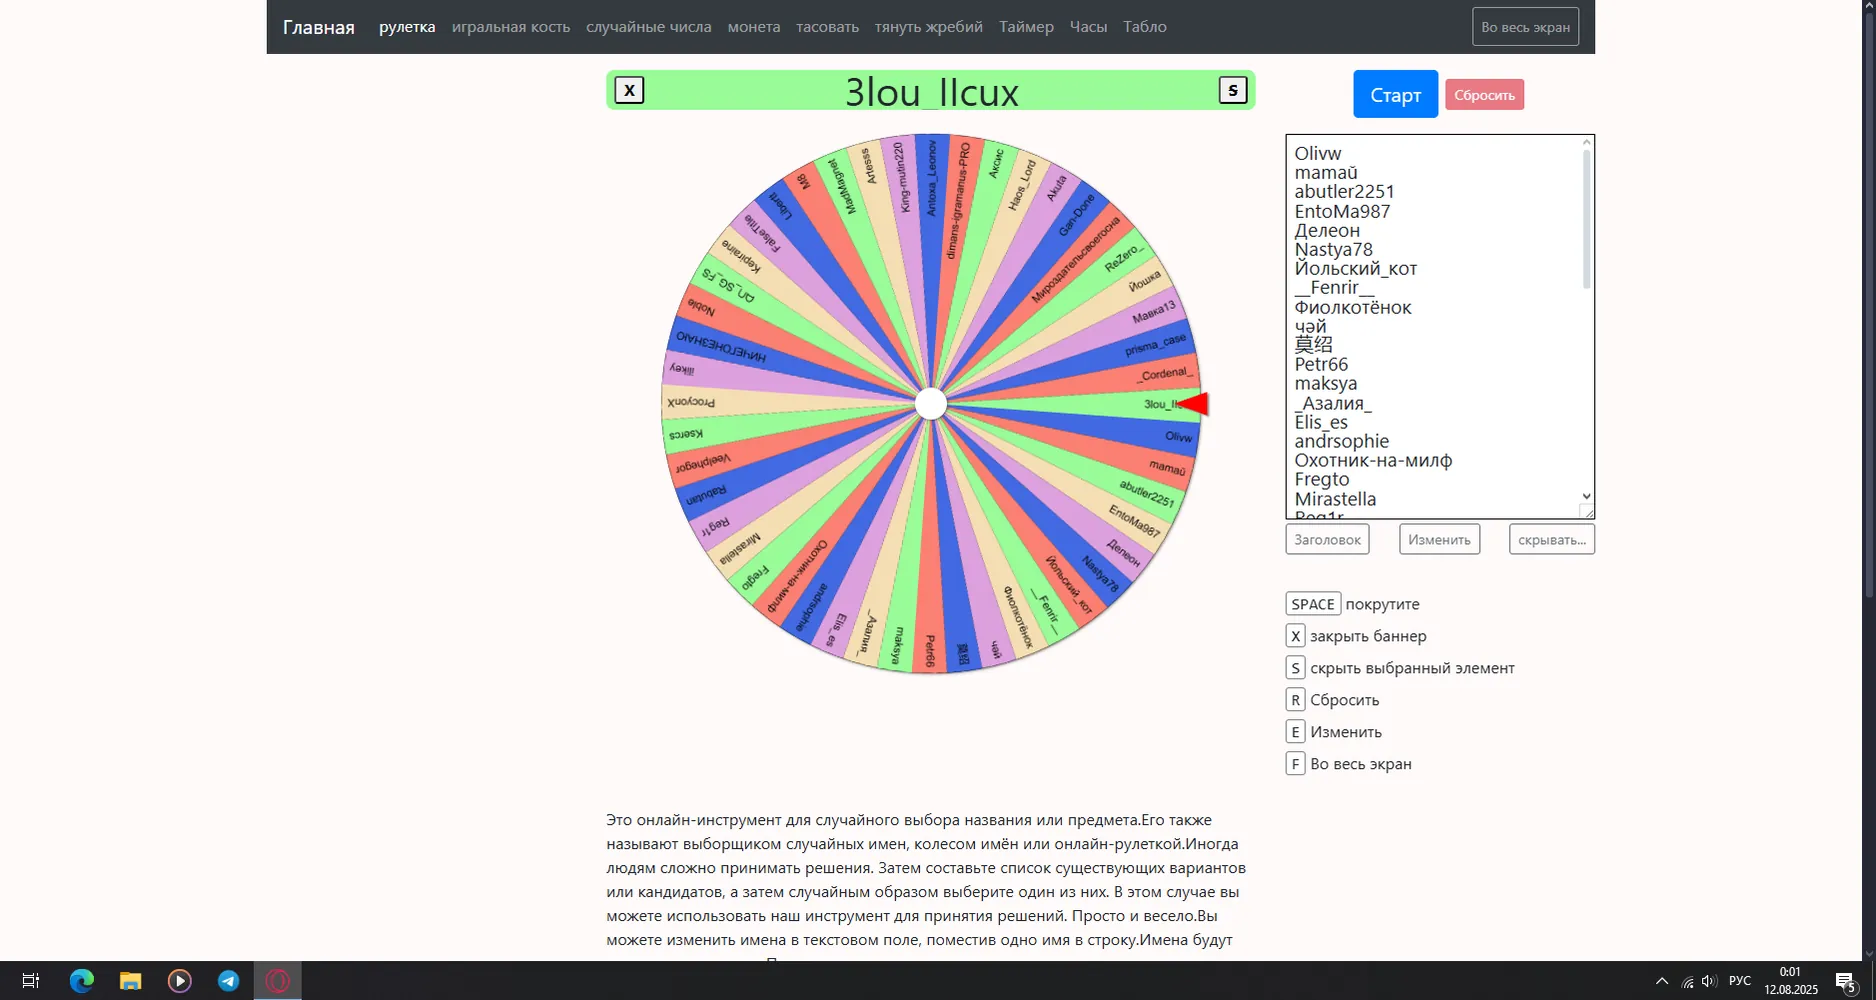Click the R key hint for Сбросить

click(x=1295, y=700)
